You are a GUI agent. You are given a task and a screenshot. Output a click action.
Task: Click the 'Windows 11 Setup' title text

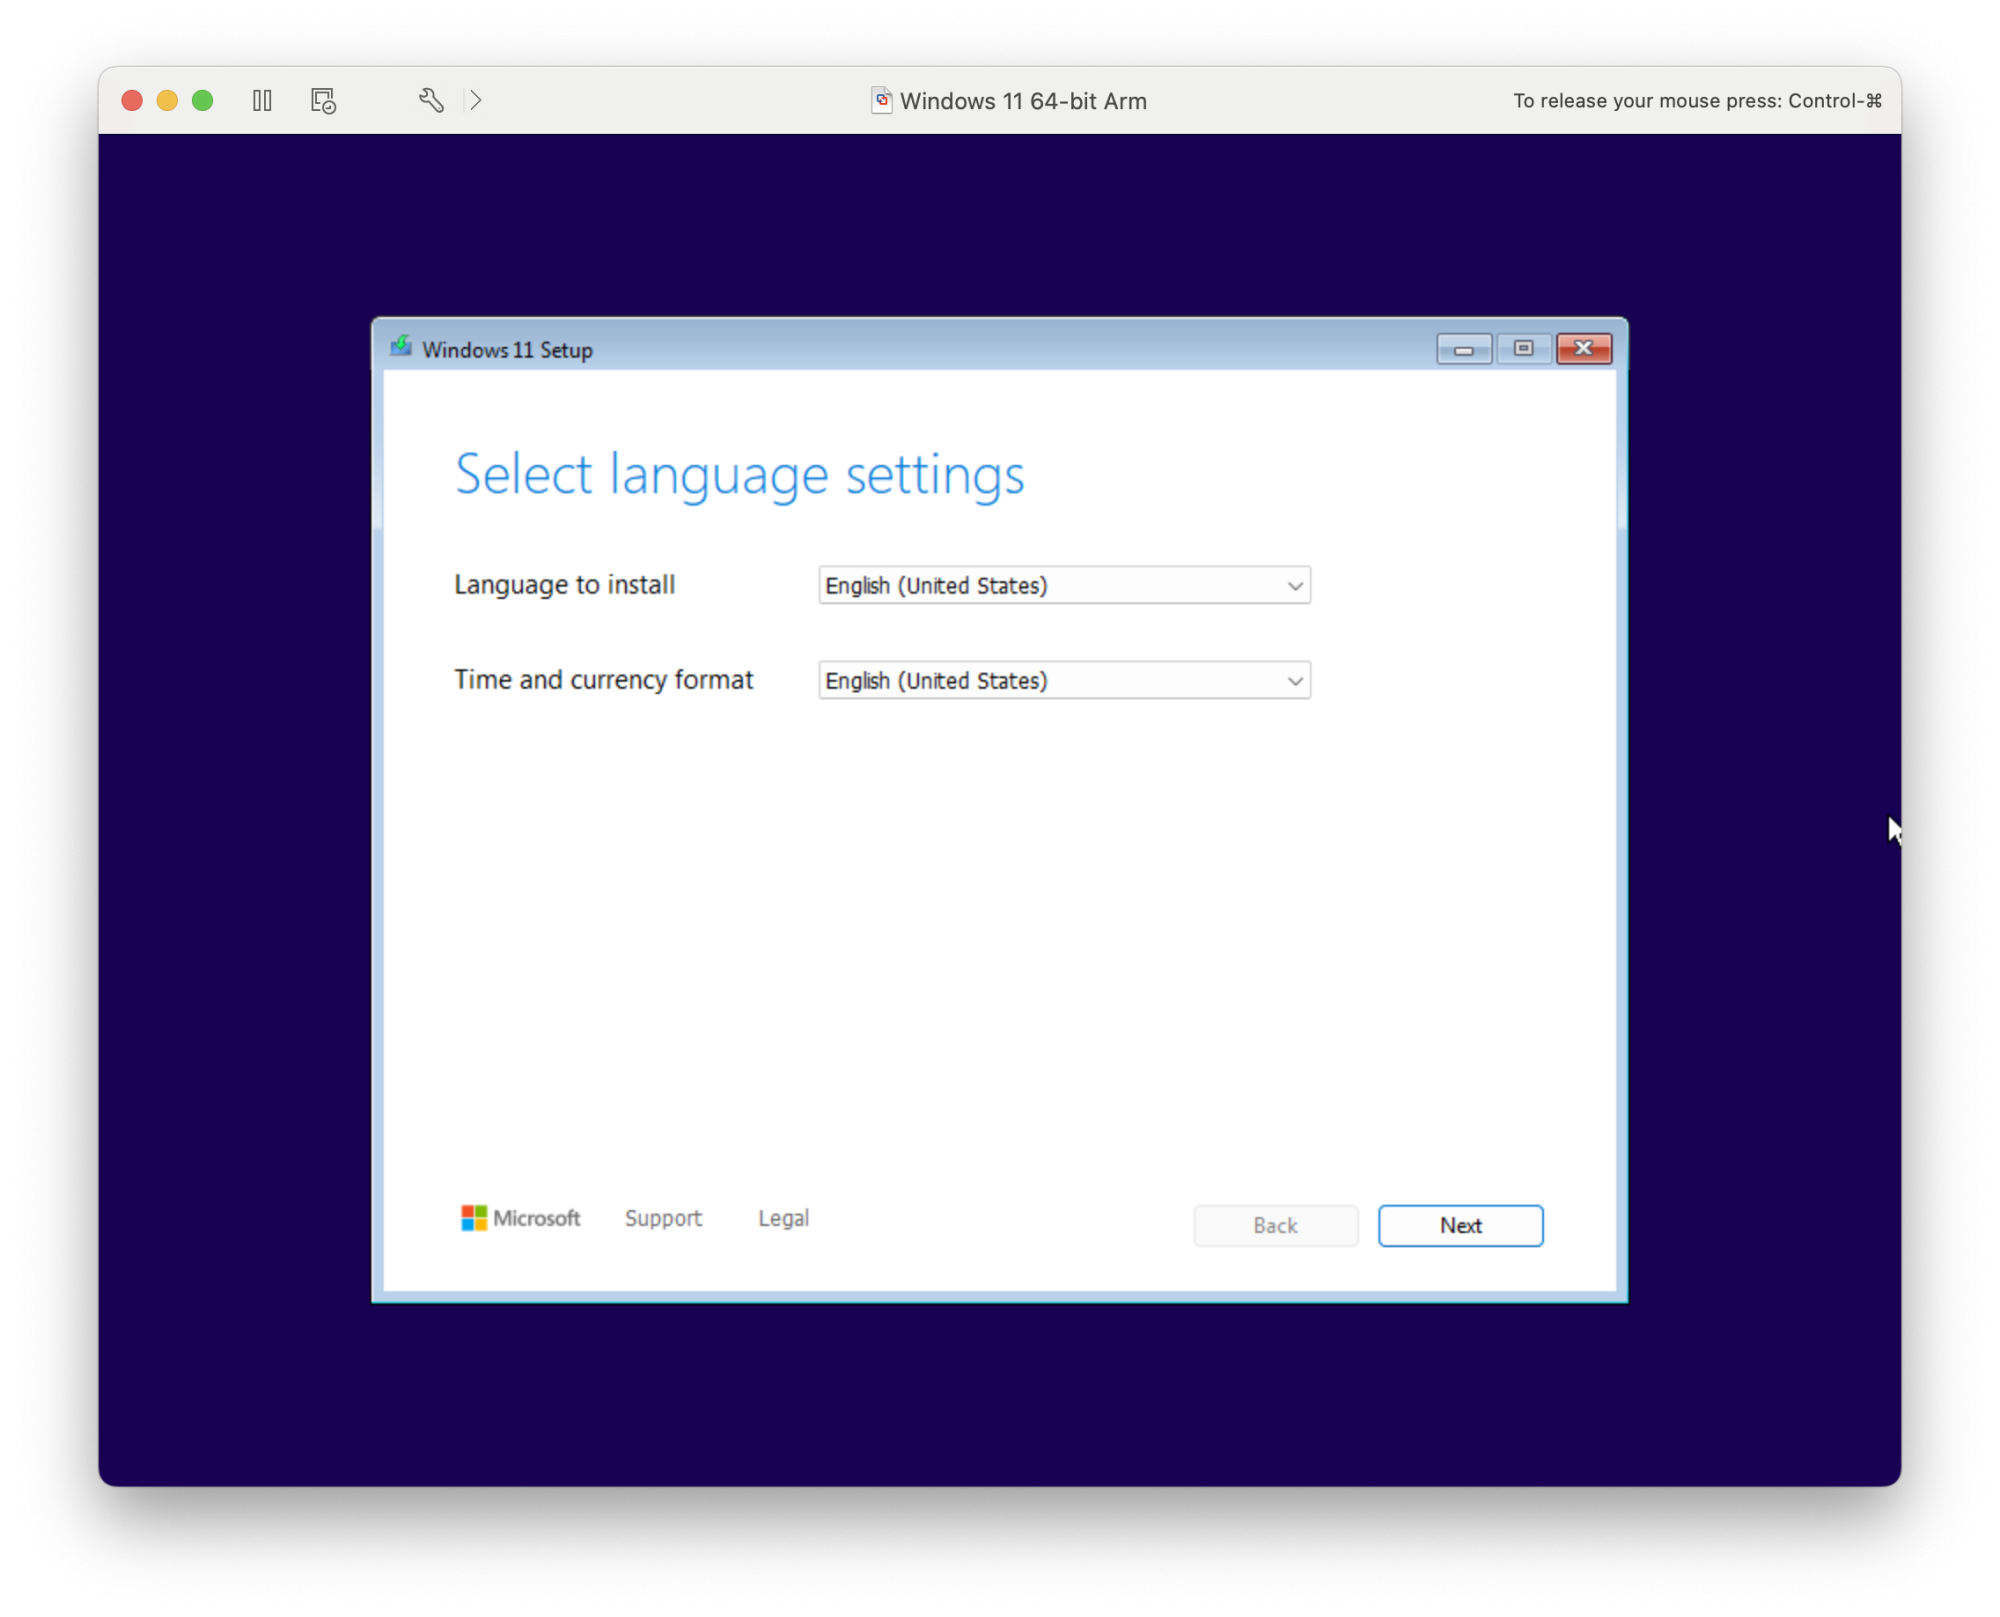507,350
